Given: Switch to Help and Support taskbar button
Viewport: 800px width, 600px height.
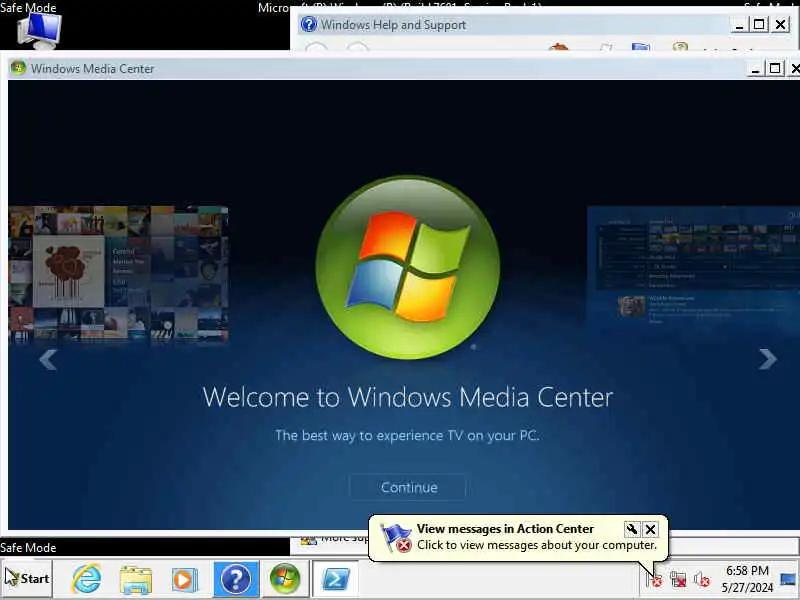Looking at the screenshot, I should pyautogui.click(x=236, y=579).
